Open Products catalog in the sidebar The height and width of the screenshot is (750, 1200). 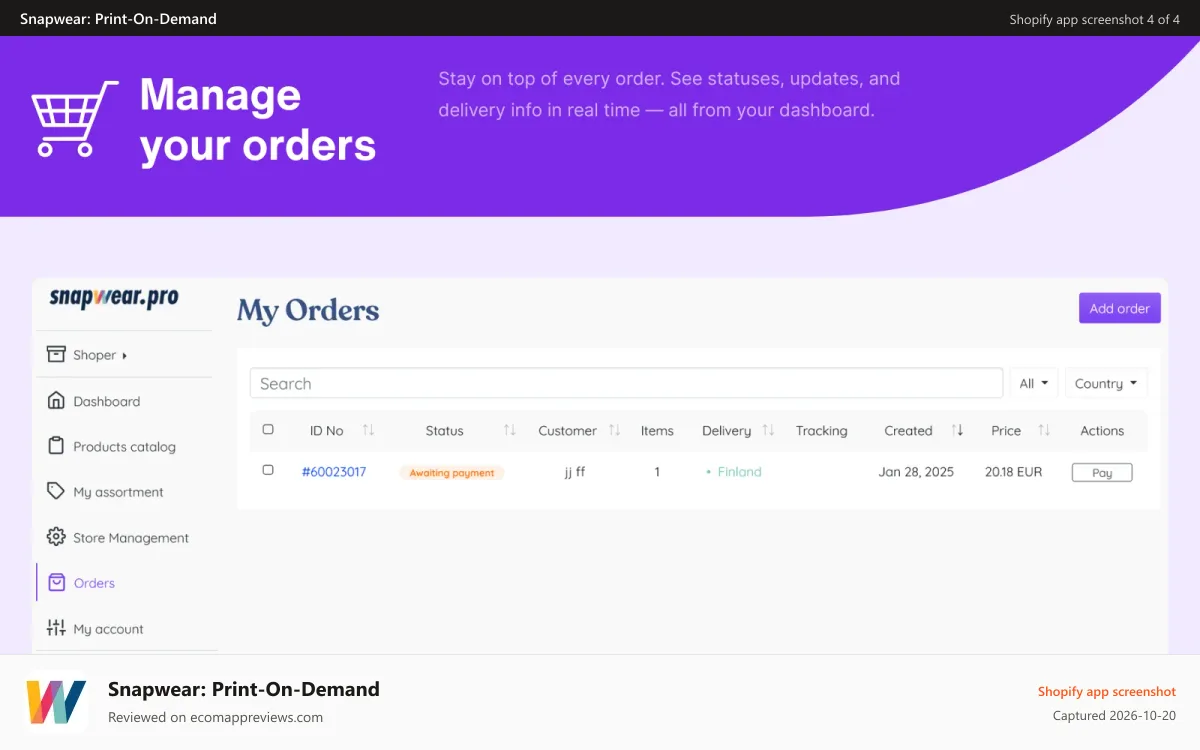(124, 446)
